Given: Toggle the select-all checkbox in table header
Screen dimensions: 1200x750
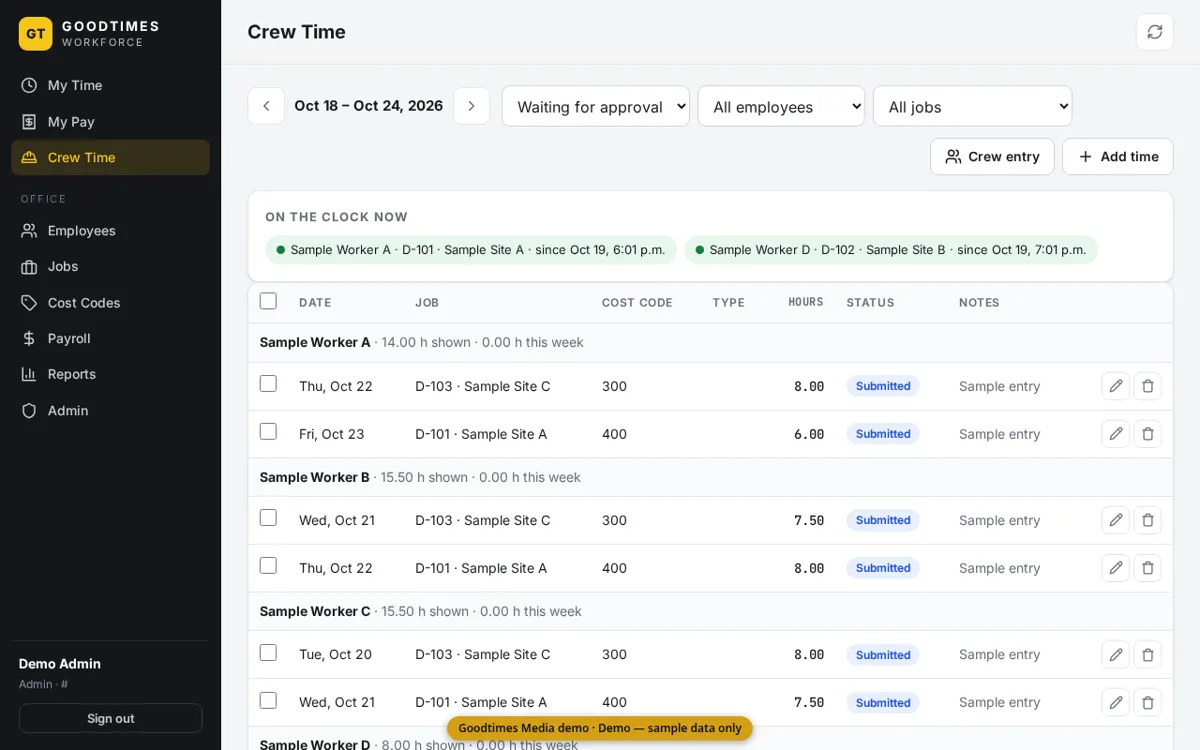Looking at the screenshot, I should coord(268,301).
